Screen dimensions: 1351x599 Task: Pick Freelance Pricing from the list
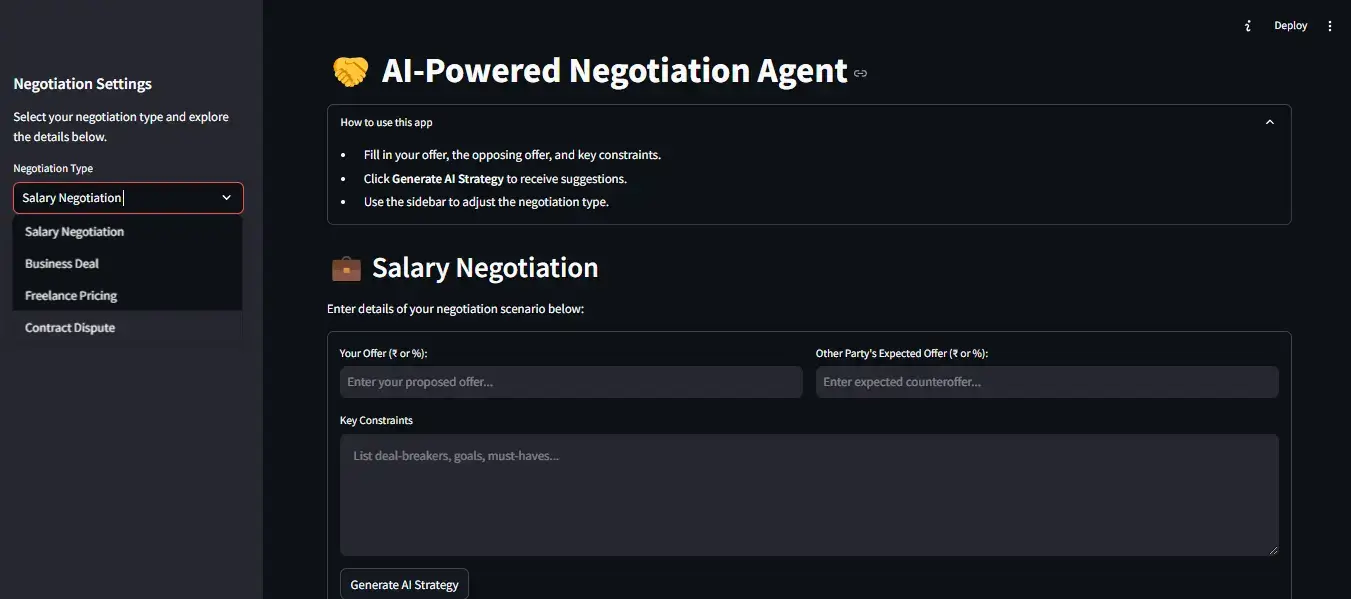click(x=71, y=296)
